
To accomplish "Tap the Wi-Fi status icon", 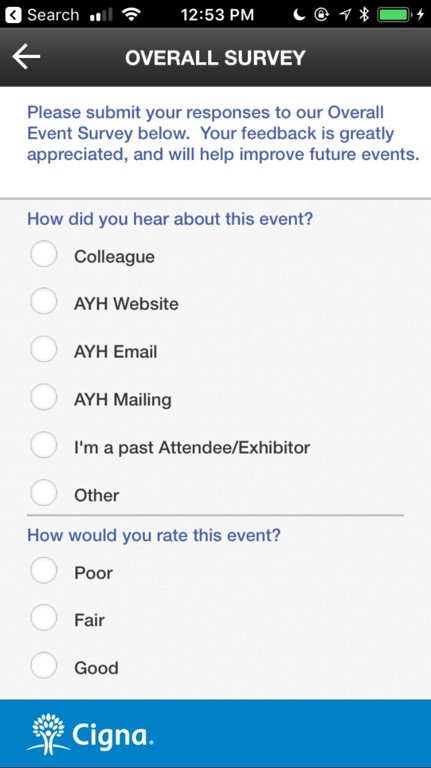I will [x=131, y=15].
